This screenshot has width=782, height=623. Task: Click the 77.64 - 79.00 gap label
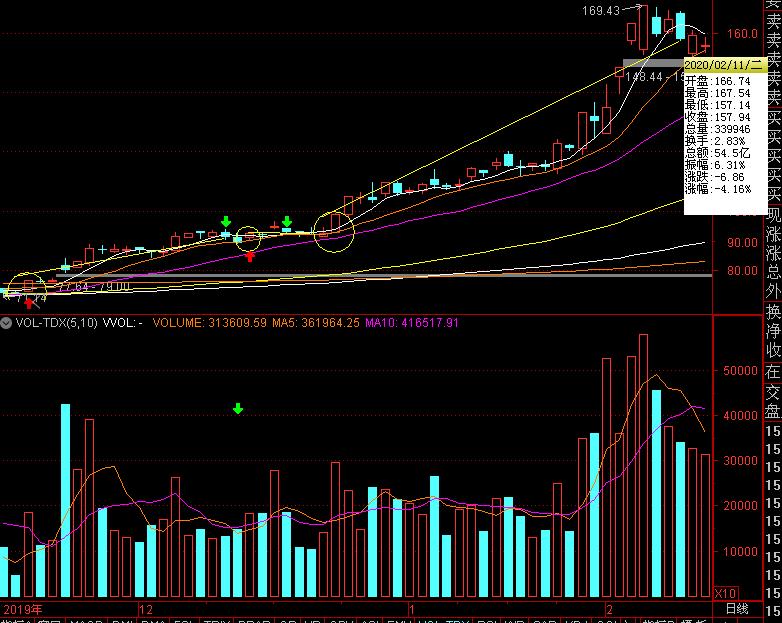pos(93,287)
